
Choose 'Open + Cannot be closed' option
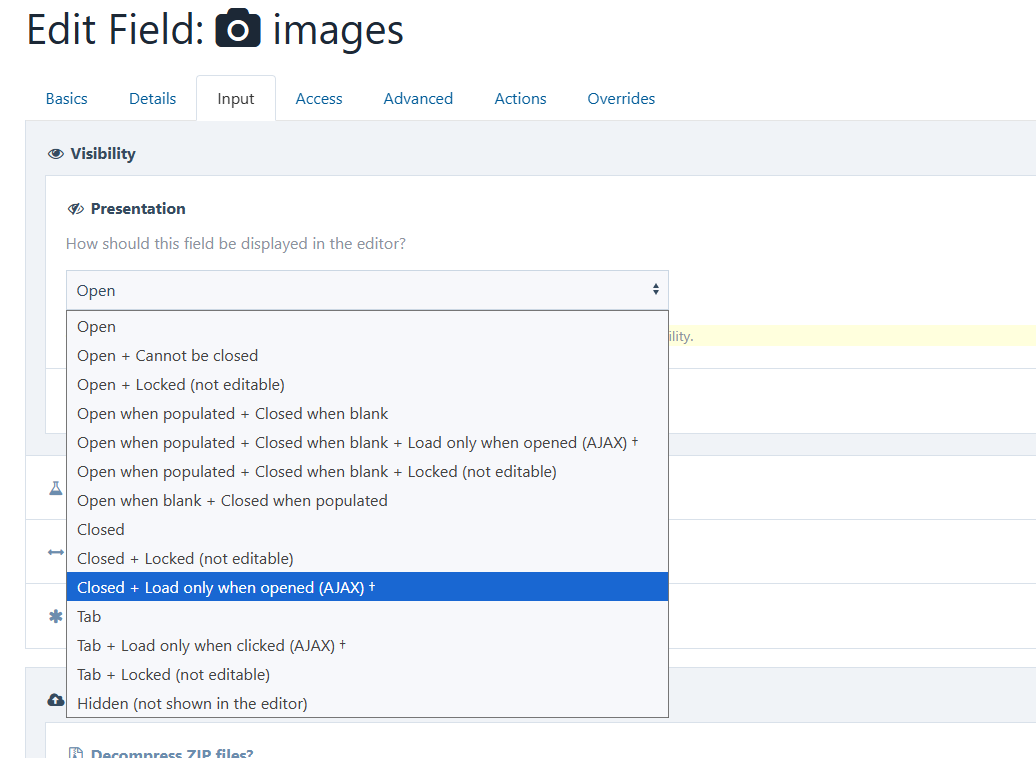[x=167, y=356]
